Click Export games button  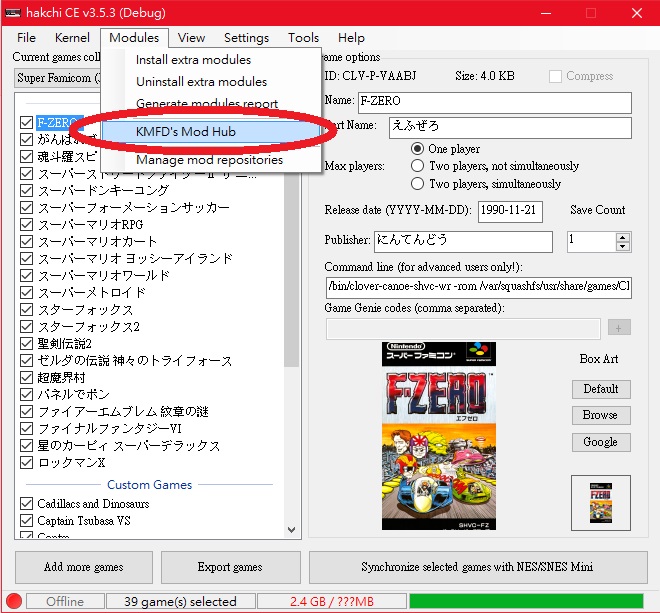coord(230,567)
